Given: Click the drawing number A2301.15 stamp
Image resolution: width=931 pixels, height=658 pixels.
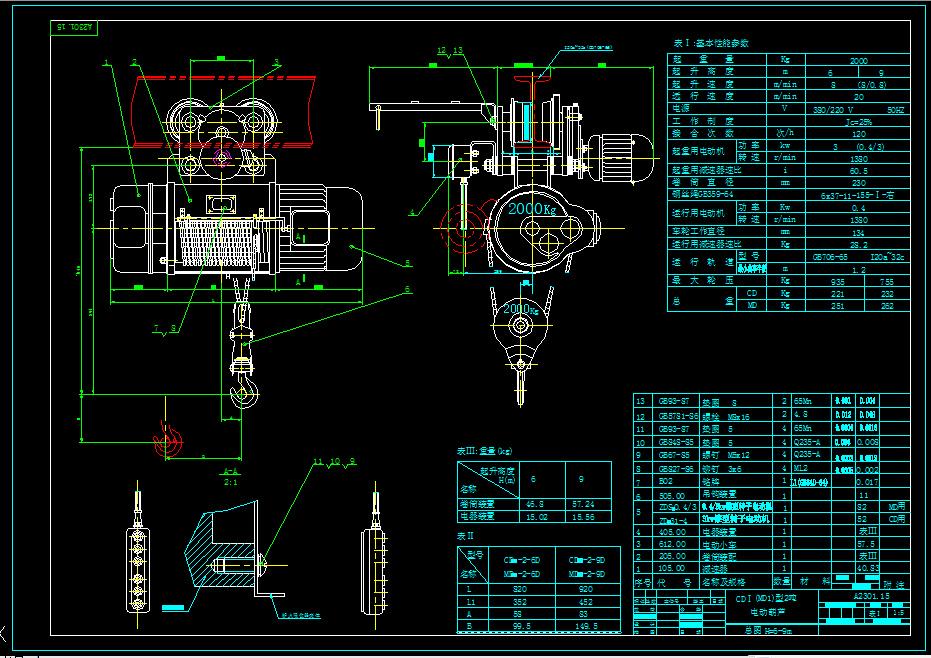Looking at the screenshot, I should tap(872, 596).
